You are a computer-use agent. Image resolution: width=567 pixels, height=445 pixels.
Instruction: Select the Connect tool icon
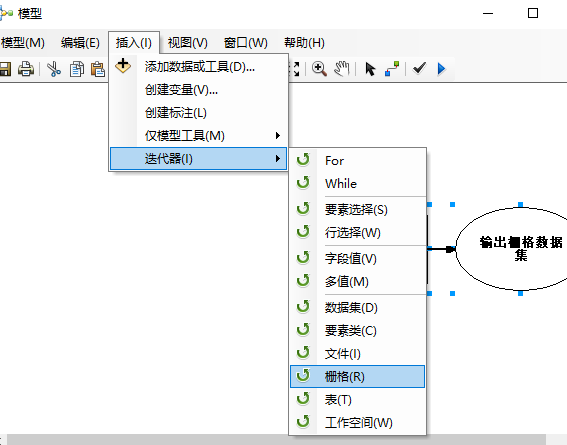tap(392, 69)
